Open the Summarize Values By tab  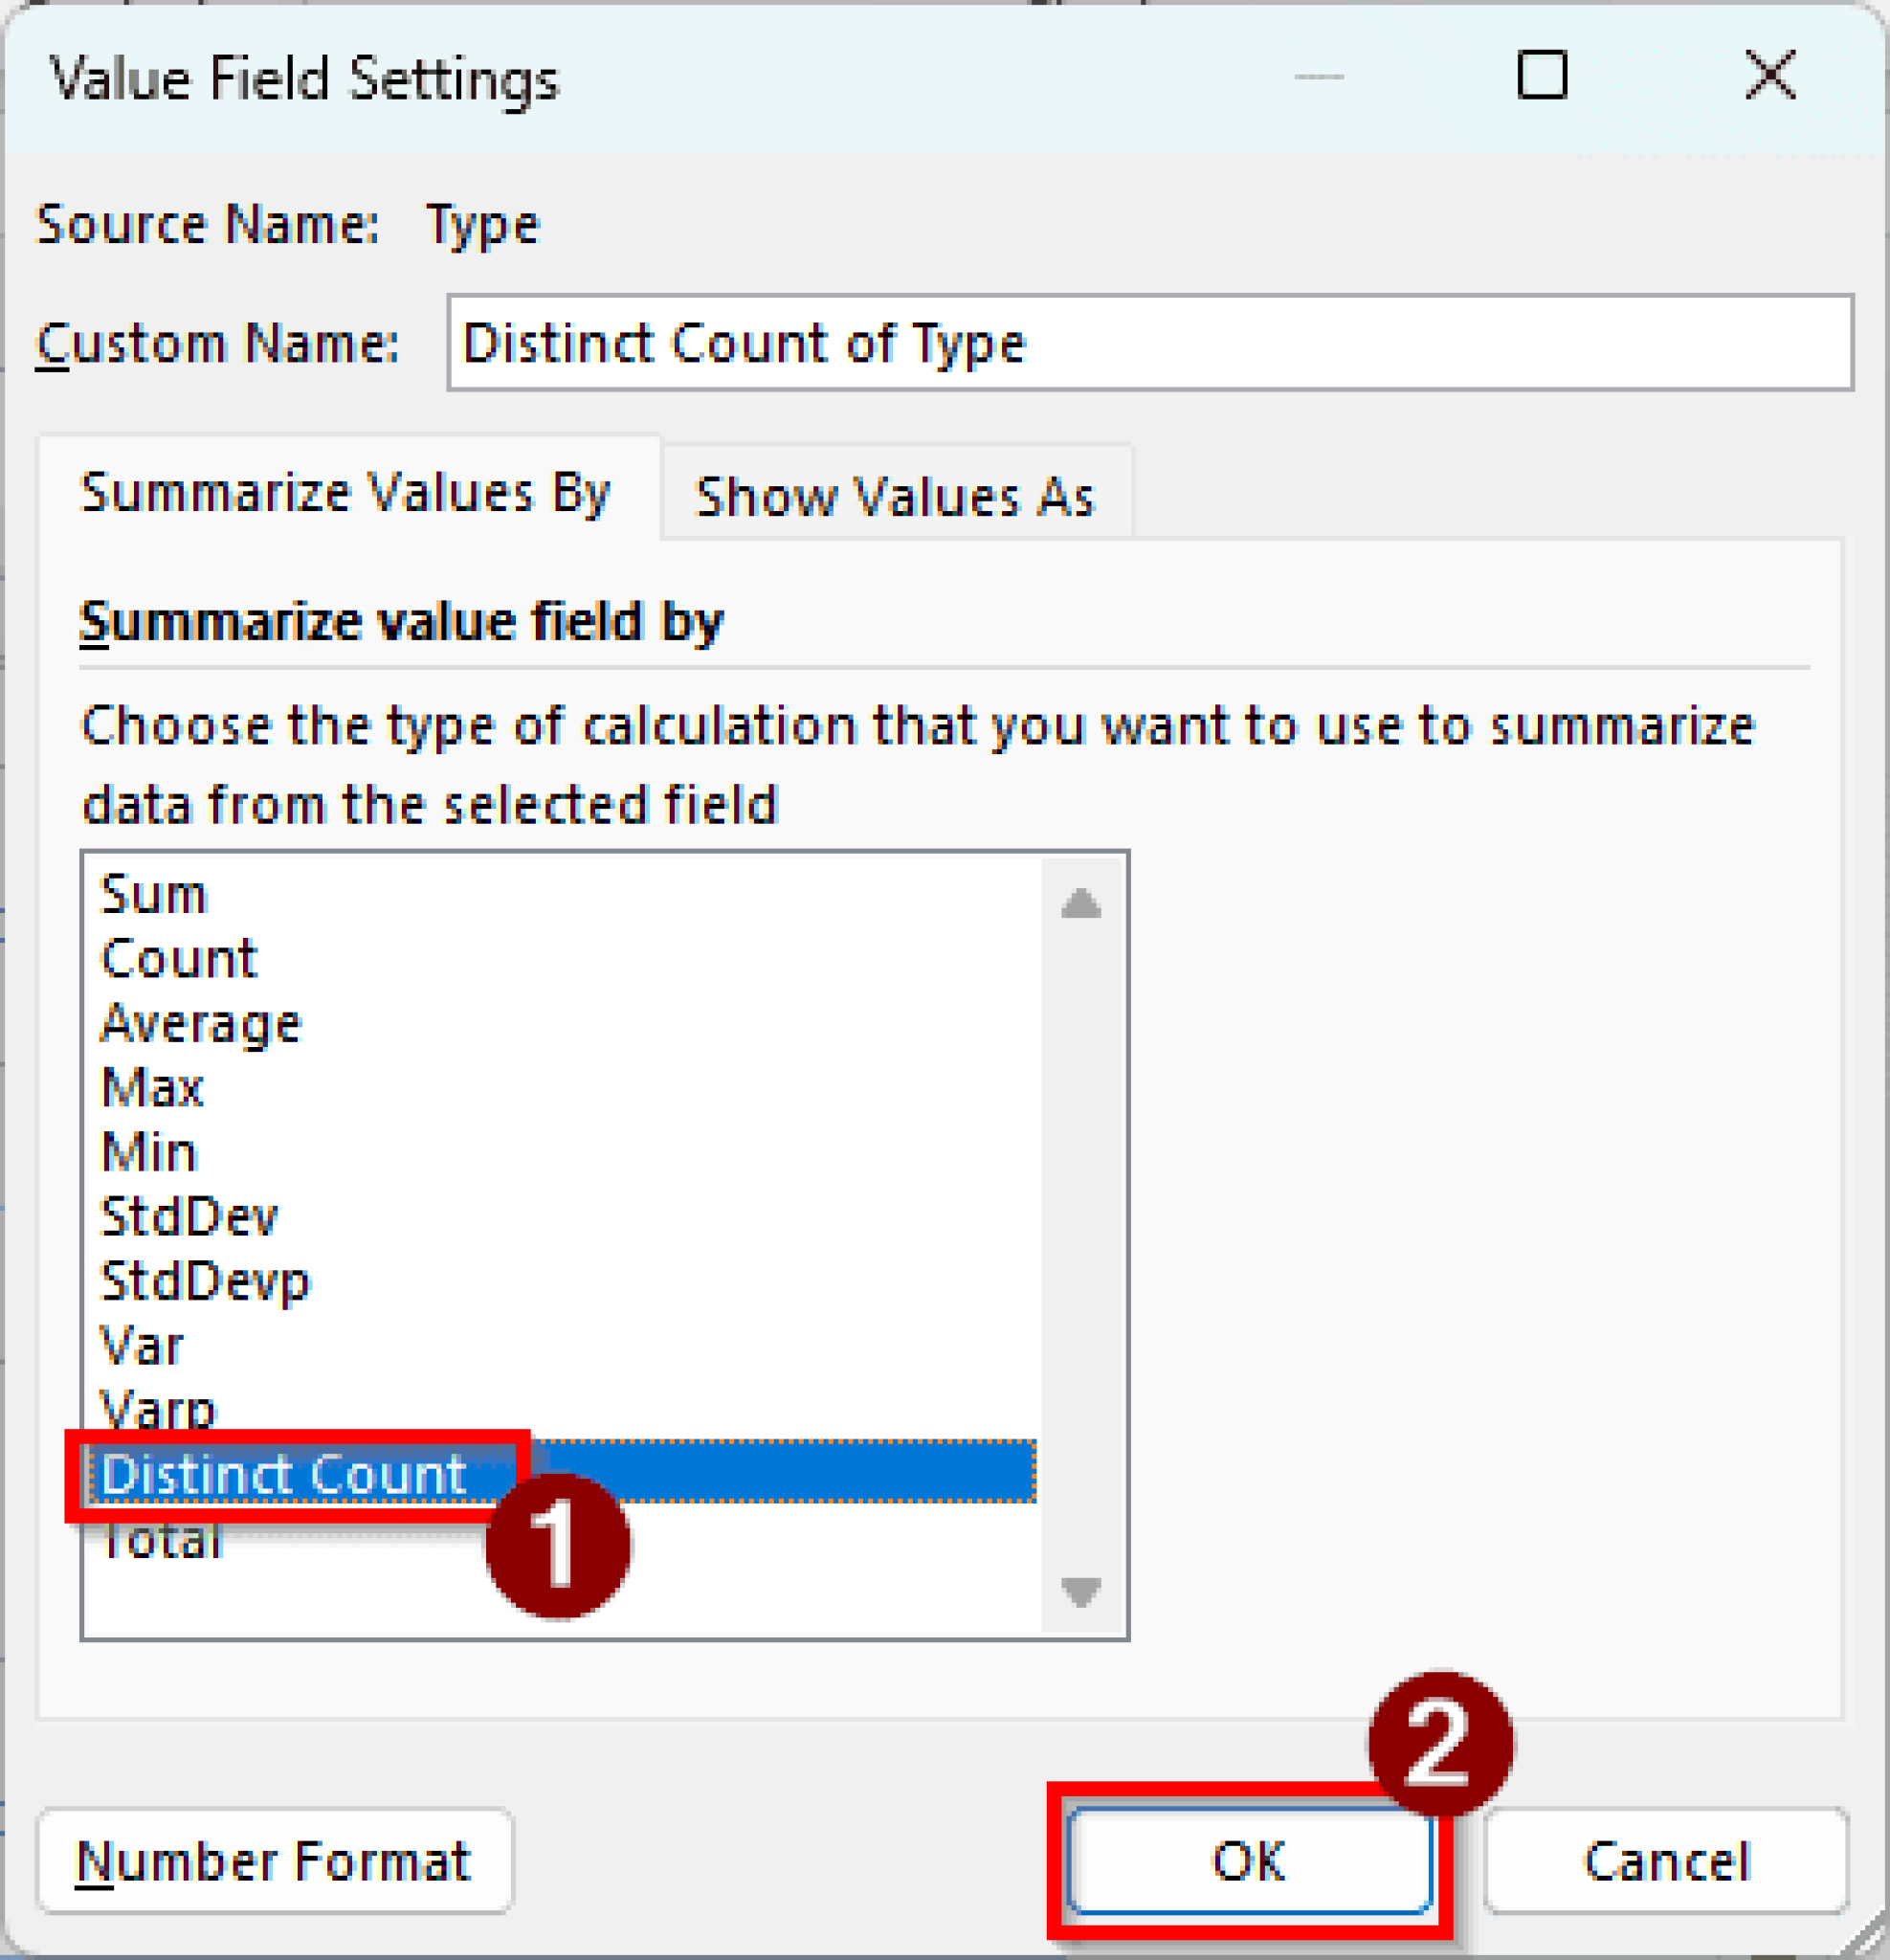click(x=348, y=490)
